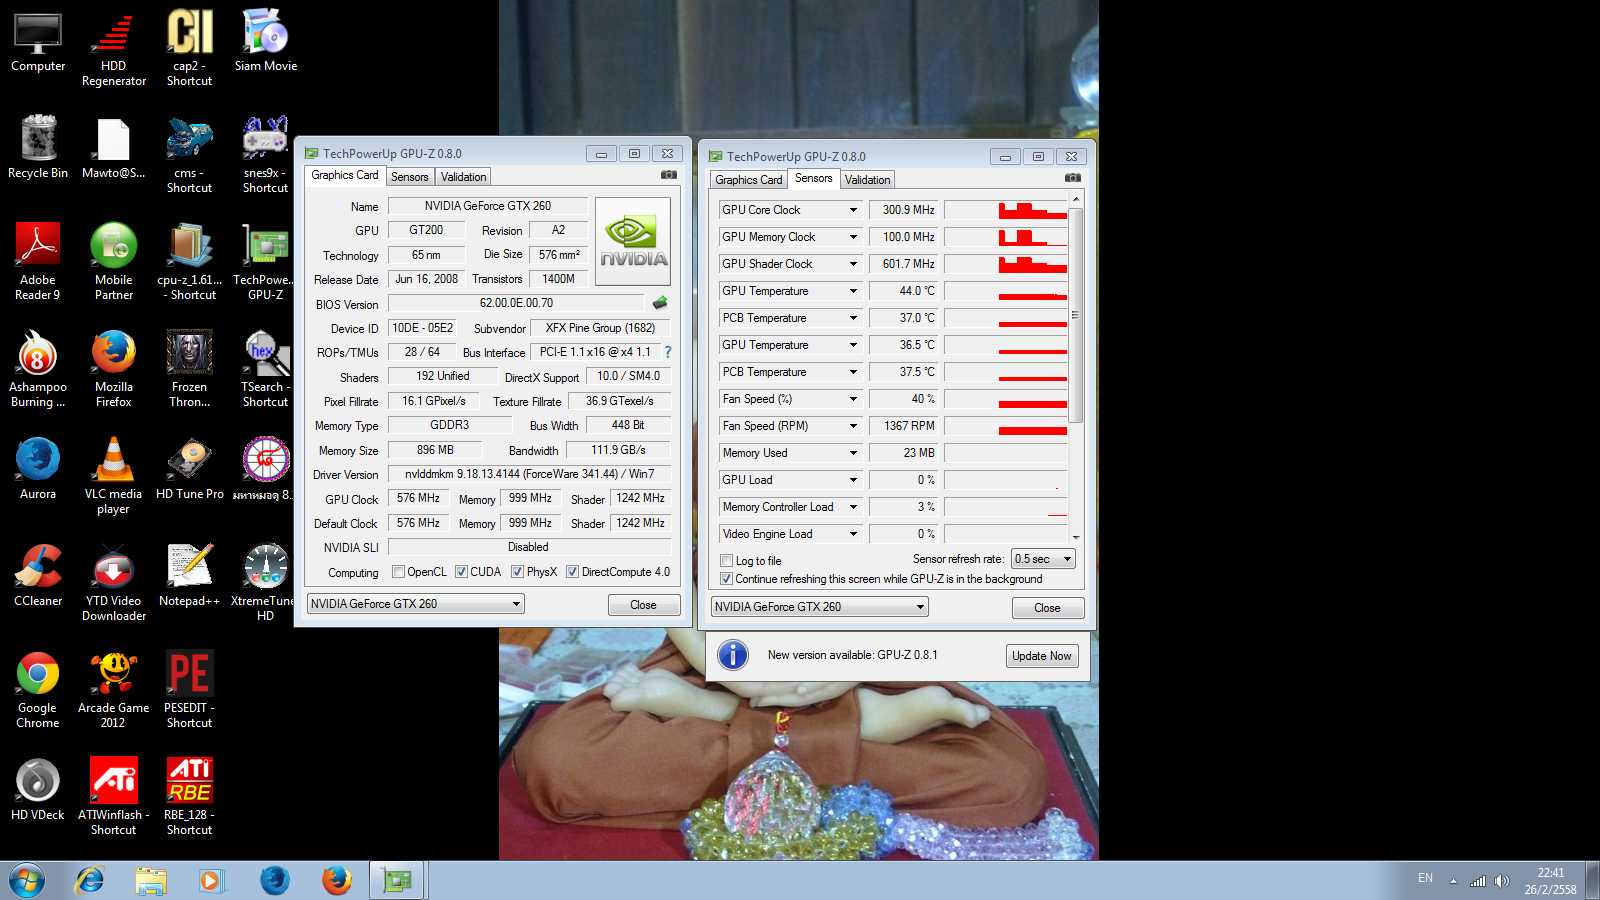Select the Mozilla Firefox desktop icon
Image resolution: width=1600 pixels, height=900 pixels.
click(x=114, y=368)
